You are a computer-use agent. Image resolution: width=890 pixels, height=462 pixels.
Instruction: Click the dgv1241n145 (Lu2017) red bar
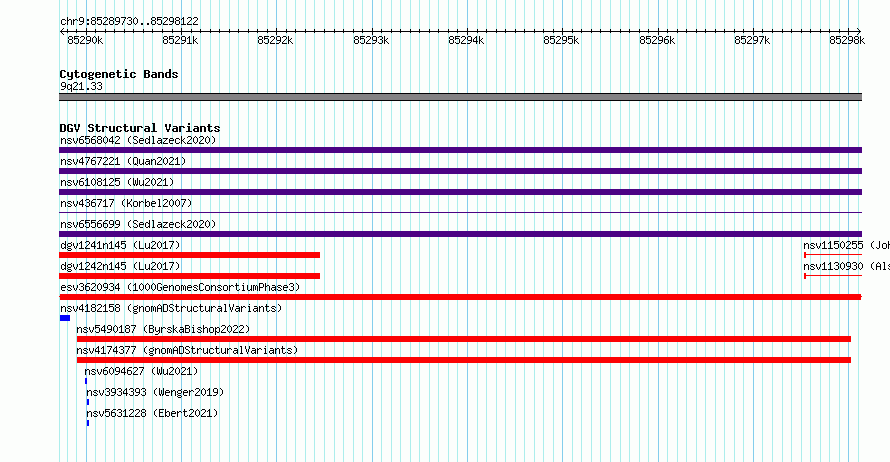click(x=190, y=255)
